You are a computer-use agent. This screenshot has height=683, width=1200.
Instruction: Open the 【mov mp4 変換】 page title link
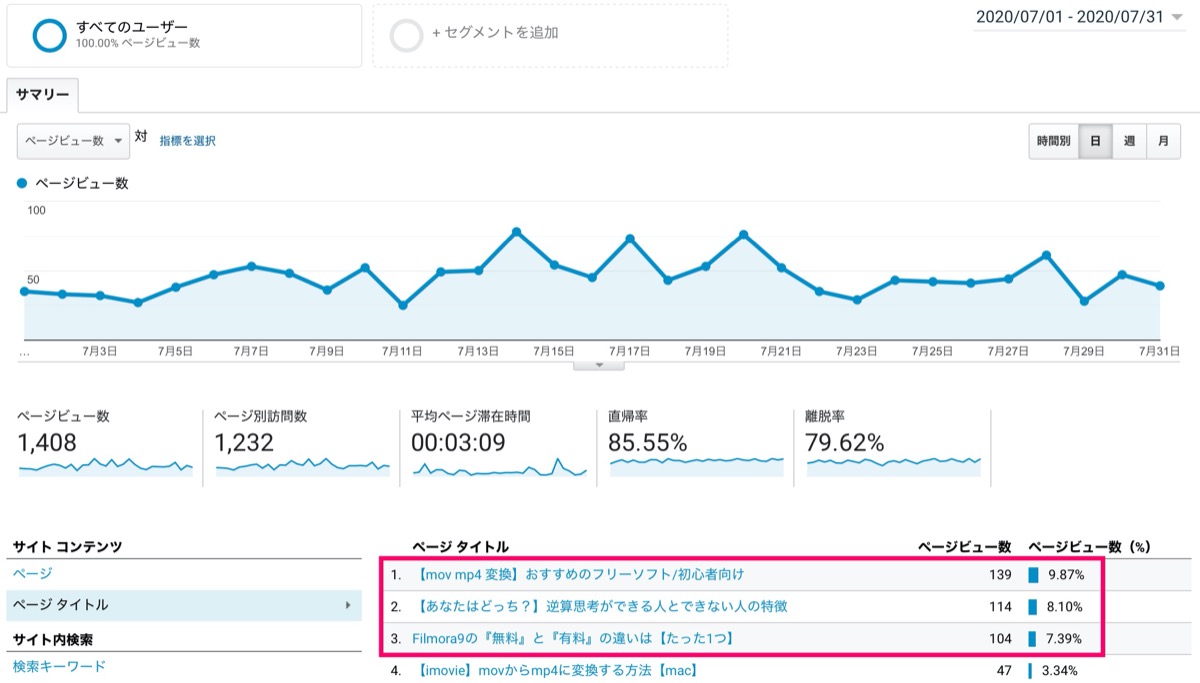tap(578, 575)
